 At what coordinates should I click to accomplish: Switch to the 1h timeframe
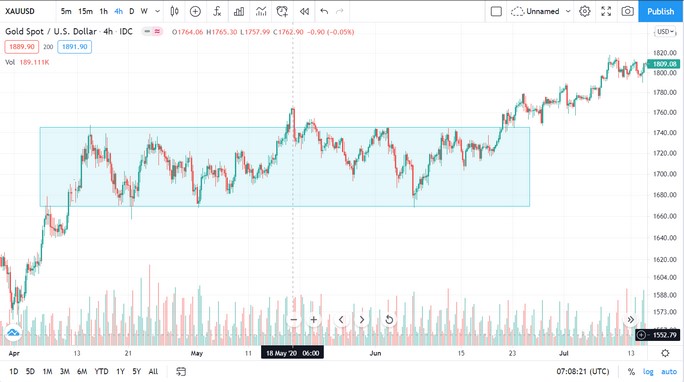[x=103, y=11]
